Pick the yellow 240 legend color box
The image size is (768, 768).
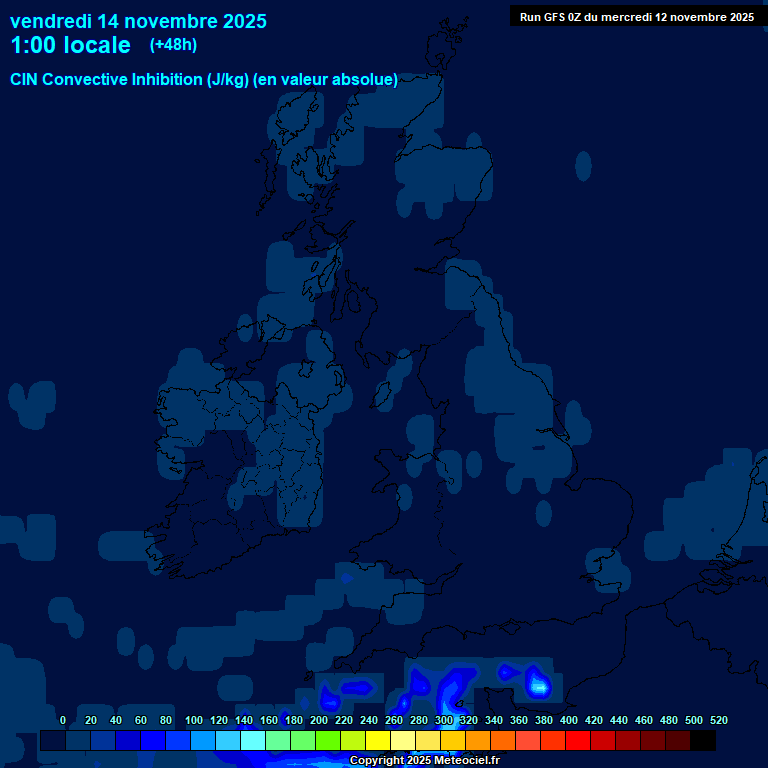point(378,741)
